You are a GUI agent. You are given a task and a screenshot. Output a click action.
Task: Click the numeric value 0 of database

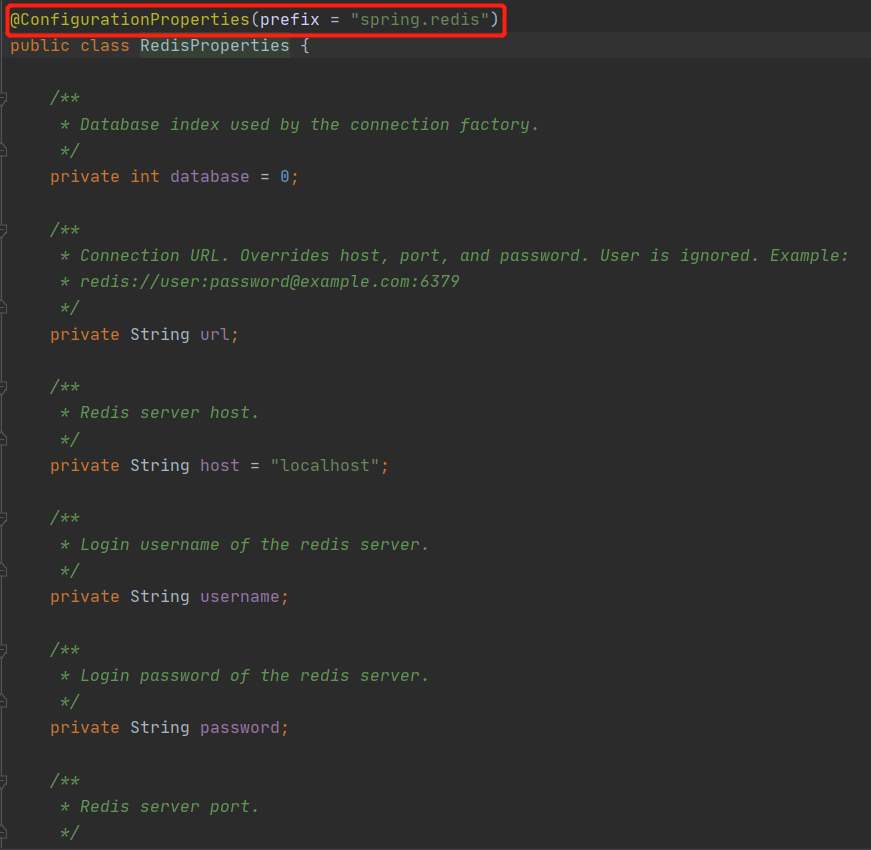click(284, 177)
